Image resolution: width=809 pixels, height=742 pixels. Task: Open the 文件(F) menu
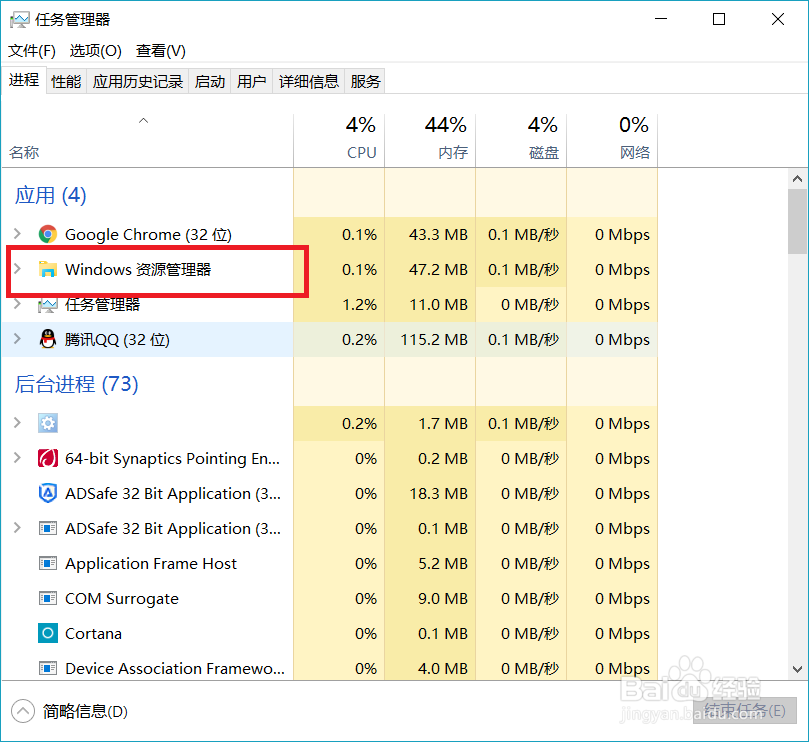[x=31, y=51]
